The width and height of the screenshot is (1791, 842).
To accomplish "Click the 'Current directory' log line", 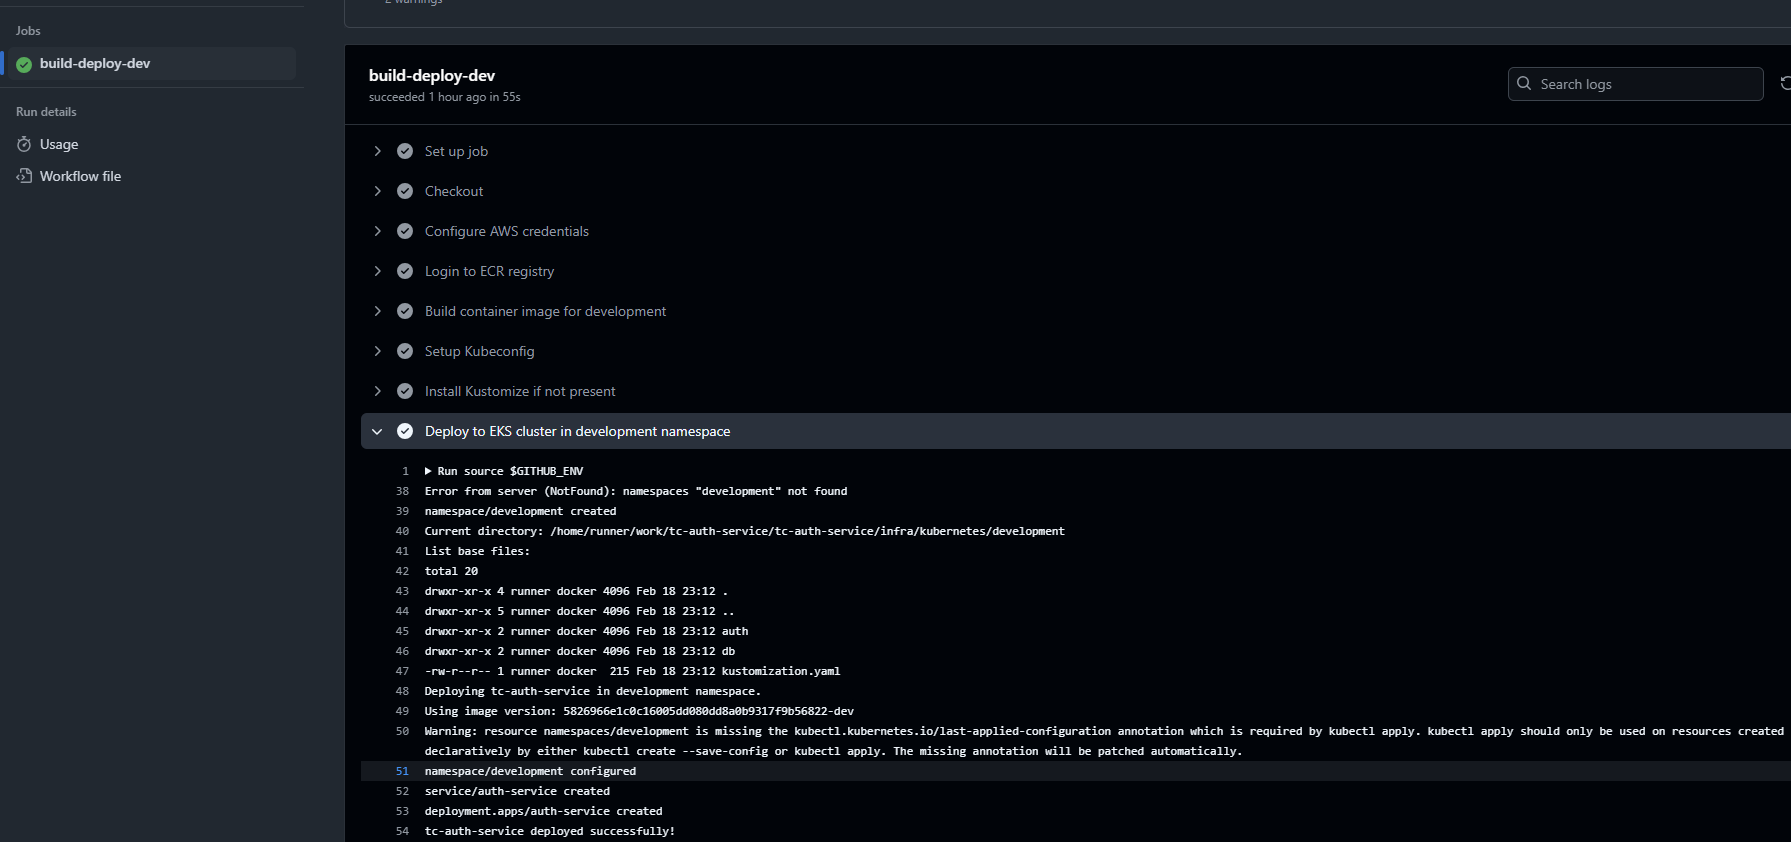I will tap(744, 531).
